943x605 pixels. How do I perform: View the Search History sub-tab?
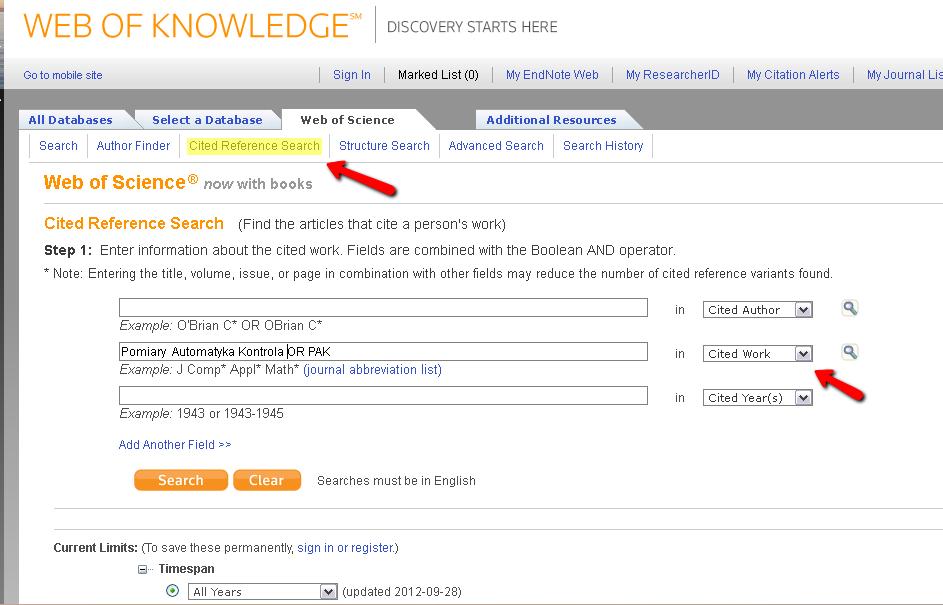pos(603,146)
